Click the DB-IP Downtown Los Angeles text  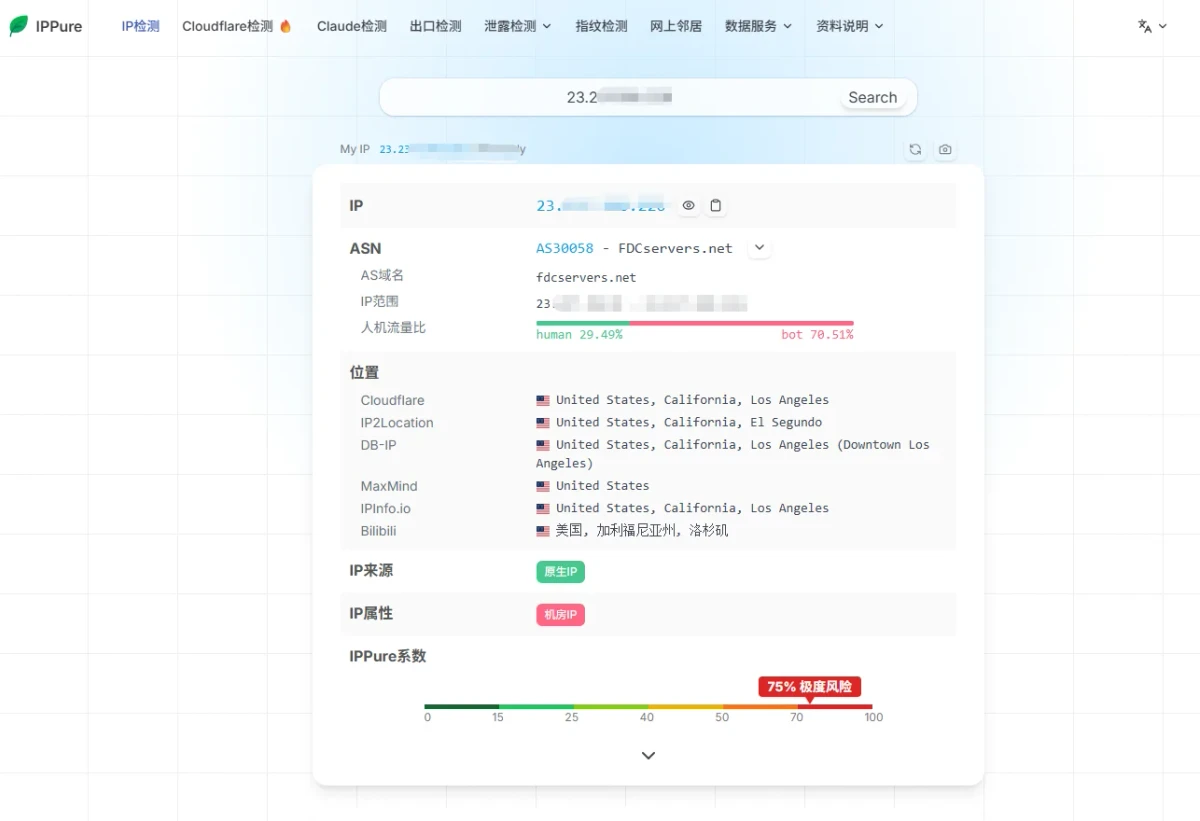coord(733,454)
